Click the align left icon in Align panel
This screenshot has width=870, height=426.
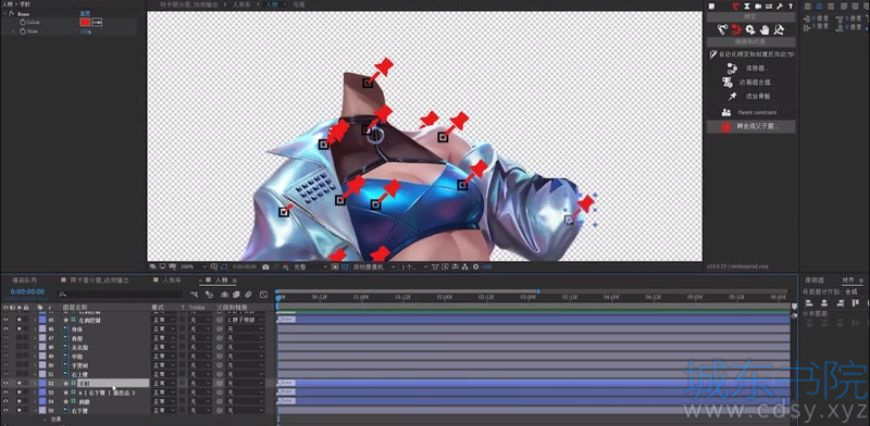point(811,303)
